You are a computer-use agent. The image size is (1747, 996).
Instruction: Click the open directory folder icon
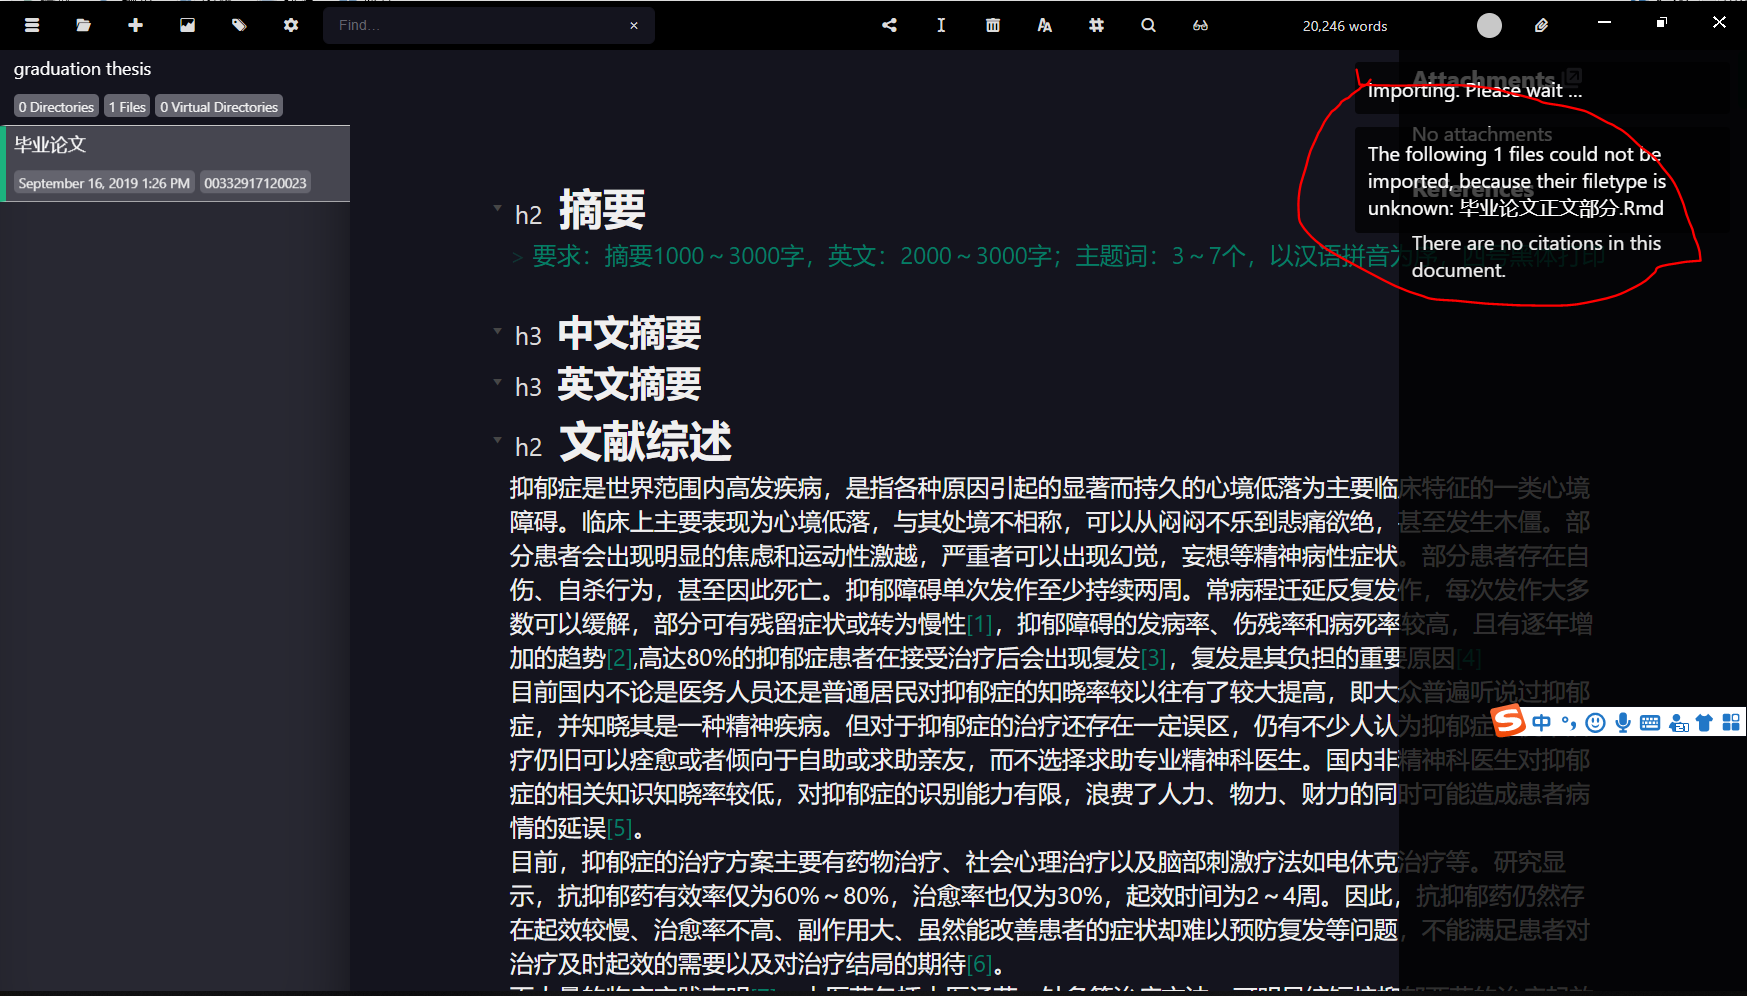(84, 25)
